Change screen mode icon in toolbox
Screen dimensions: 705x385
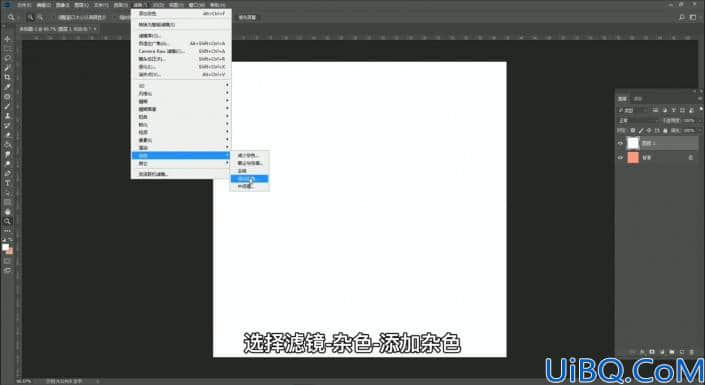(x=7, y=270)
